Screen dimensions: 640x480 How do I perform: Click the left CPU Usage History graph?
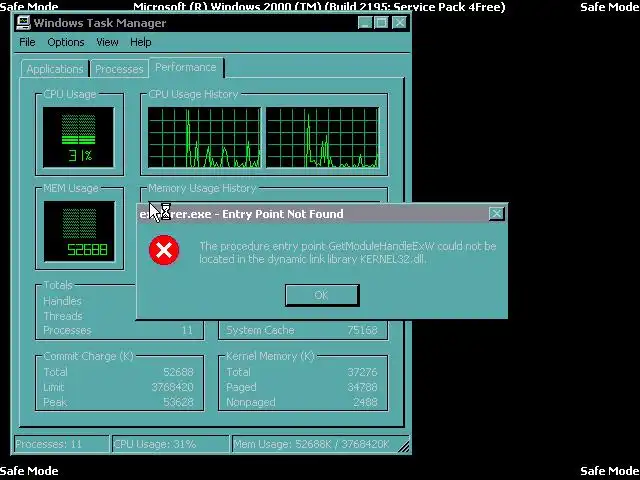click(x=204, y=138)
